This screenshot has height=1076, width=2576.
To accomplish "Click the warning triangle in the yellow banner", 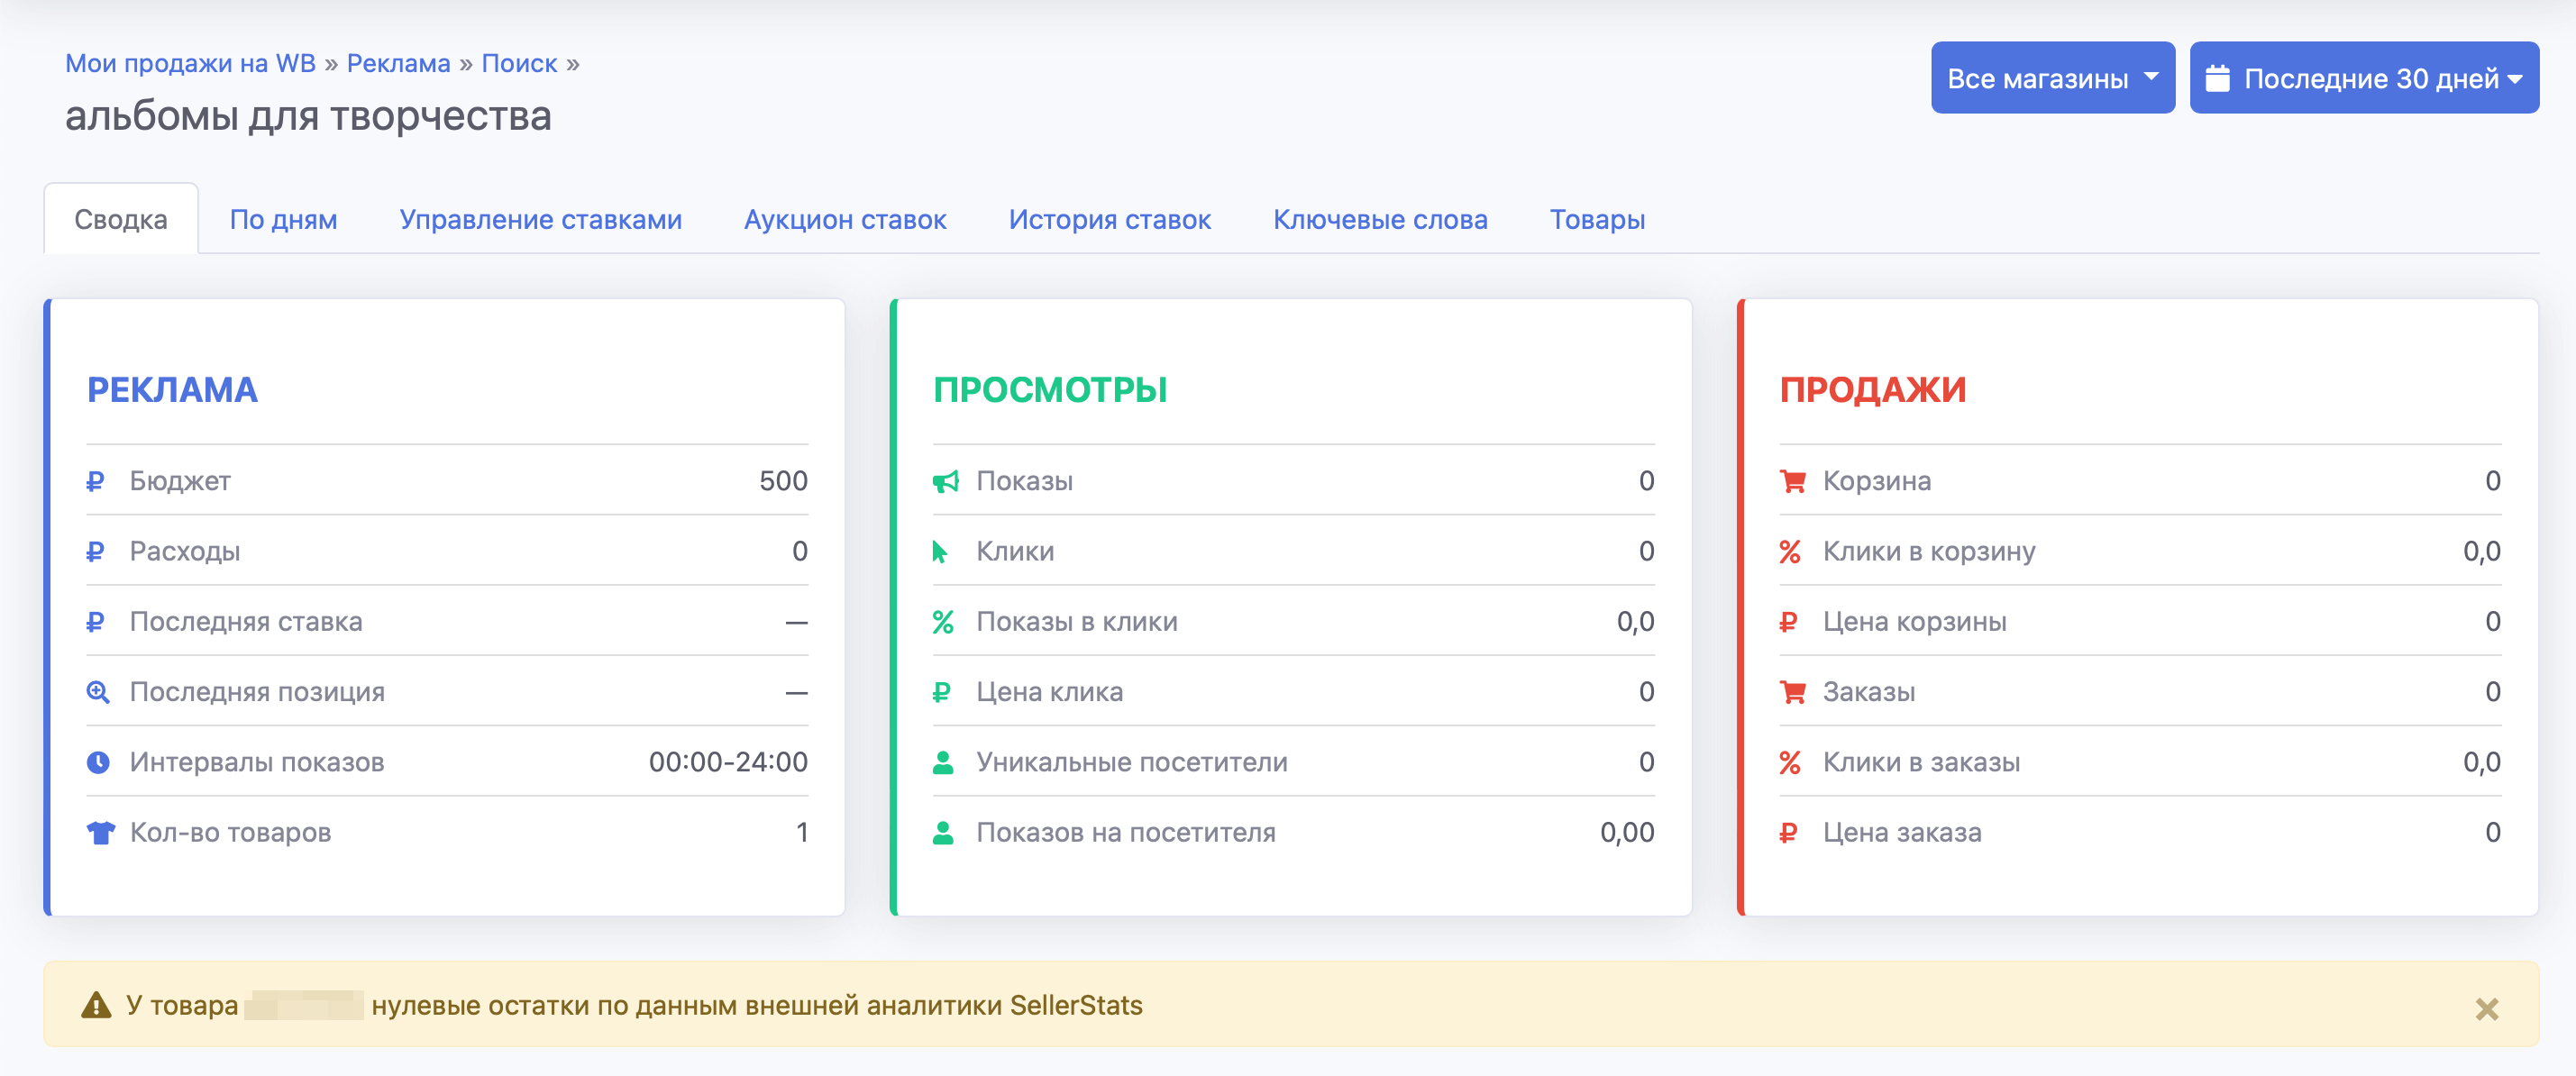I will point(97,1003).
